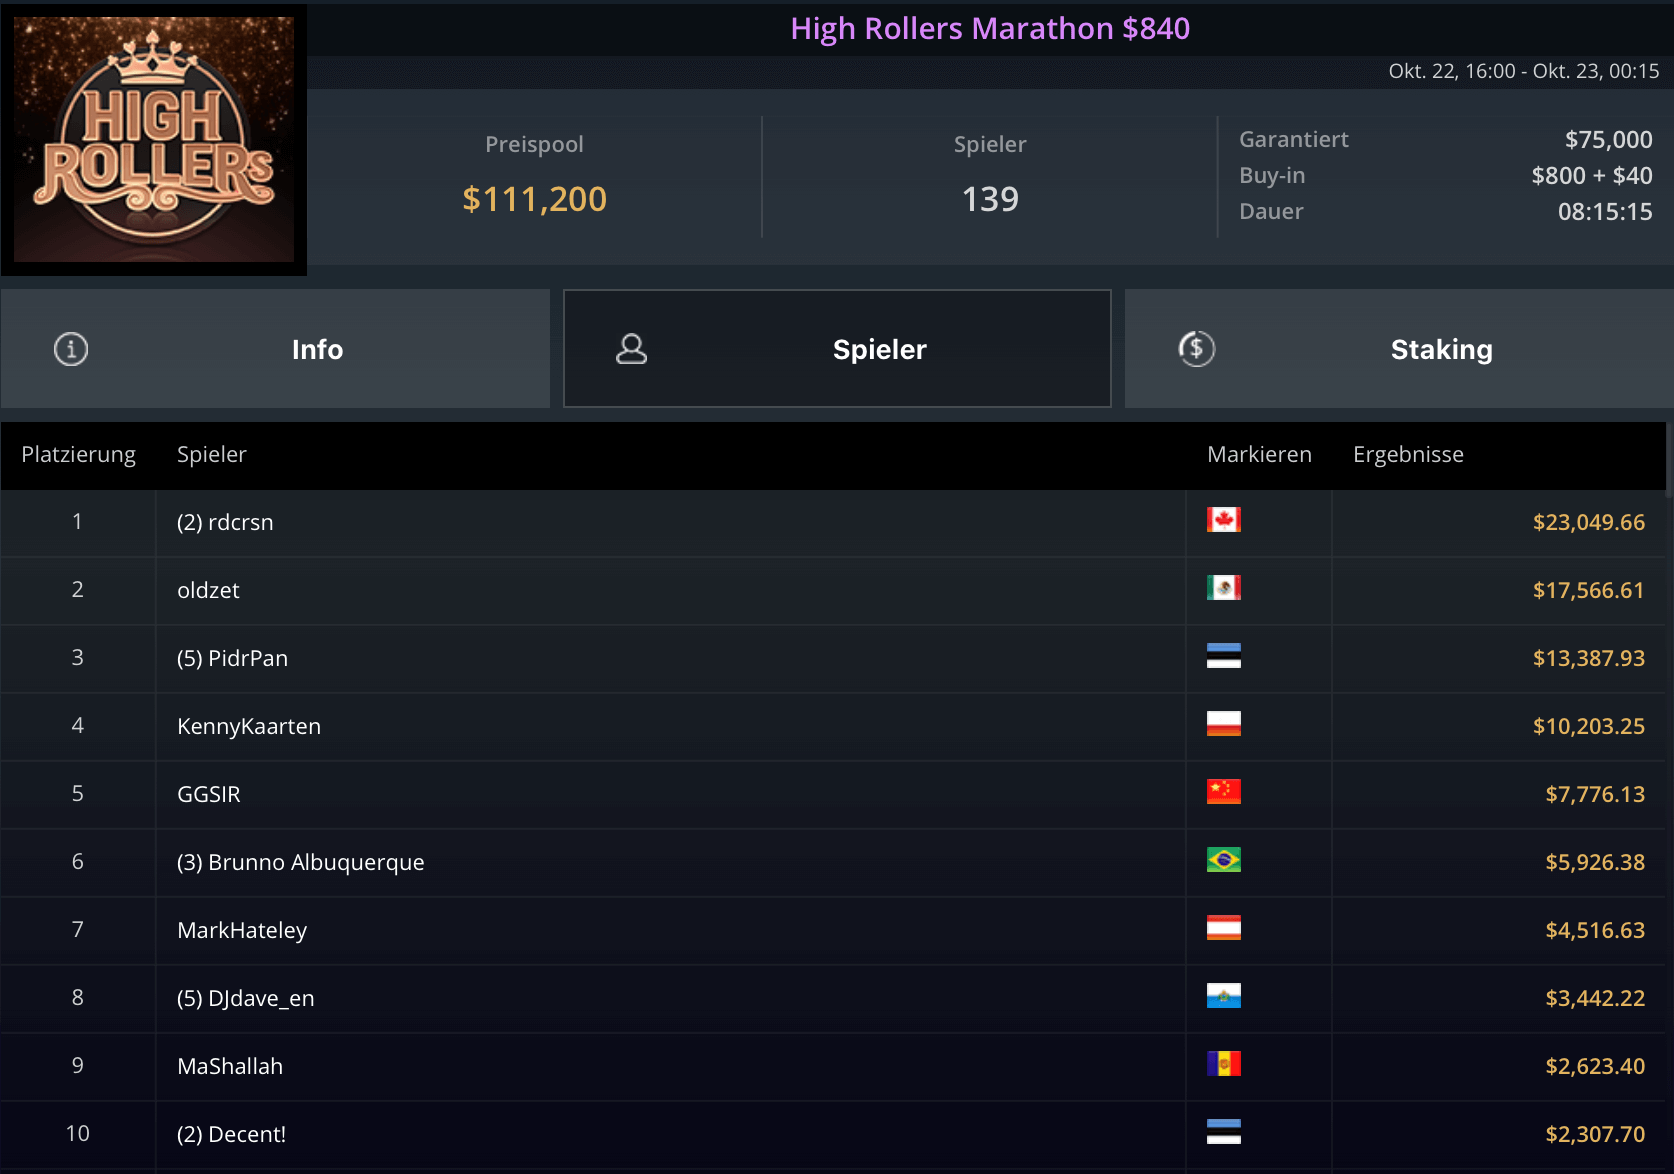Click the Staking dollar coin icon
Screen dimensions: 1674x1174
tap(1196, 349)
